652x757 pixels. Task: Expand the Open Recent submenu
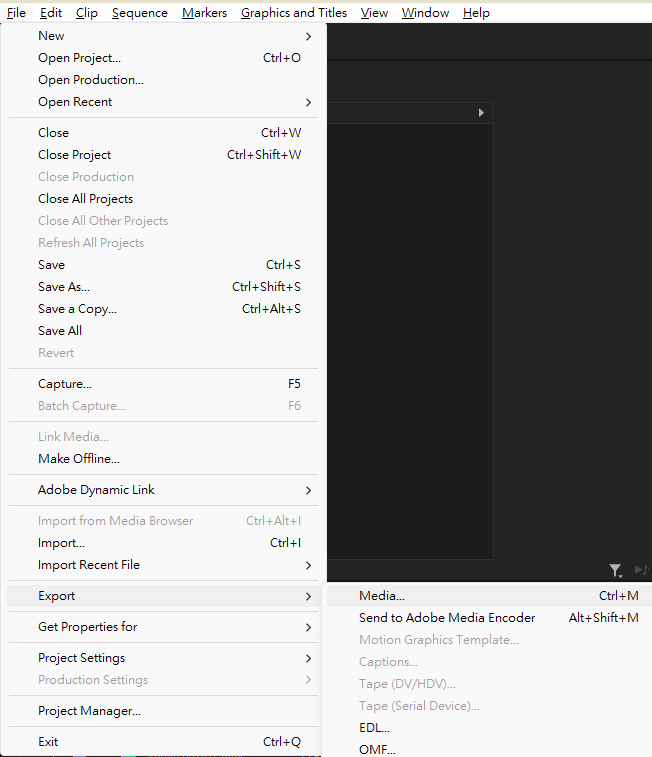click(165, 102)
